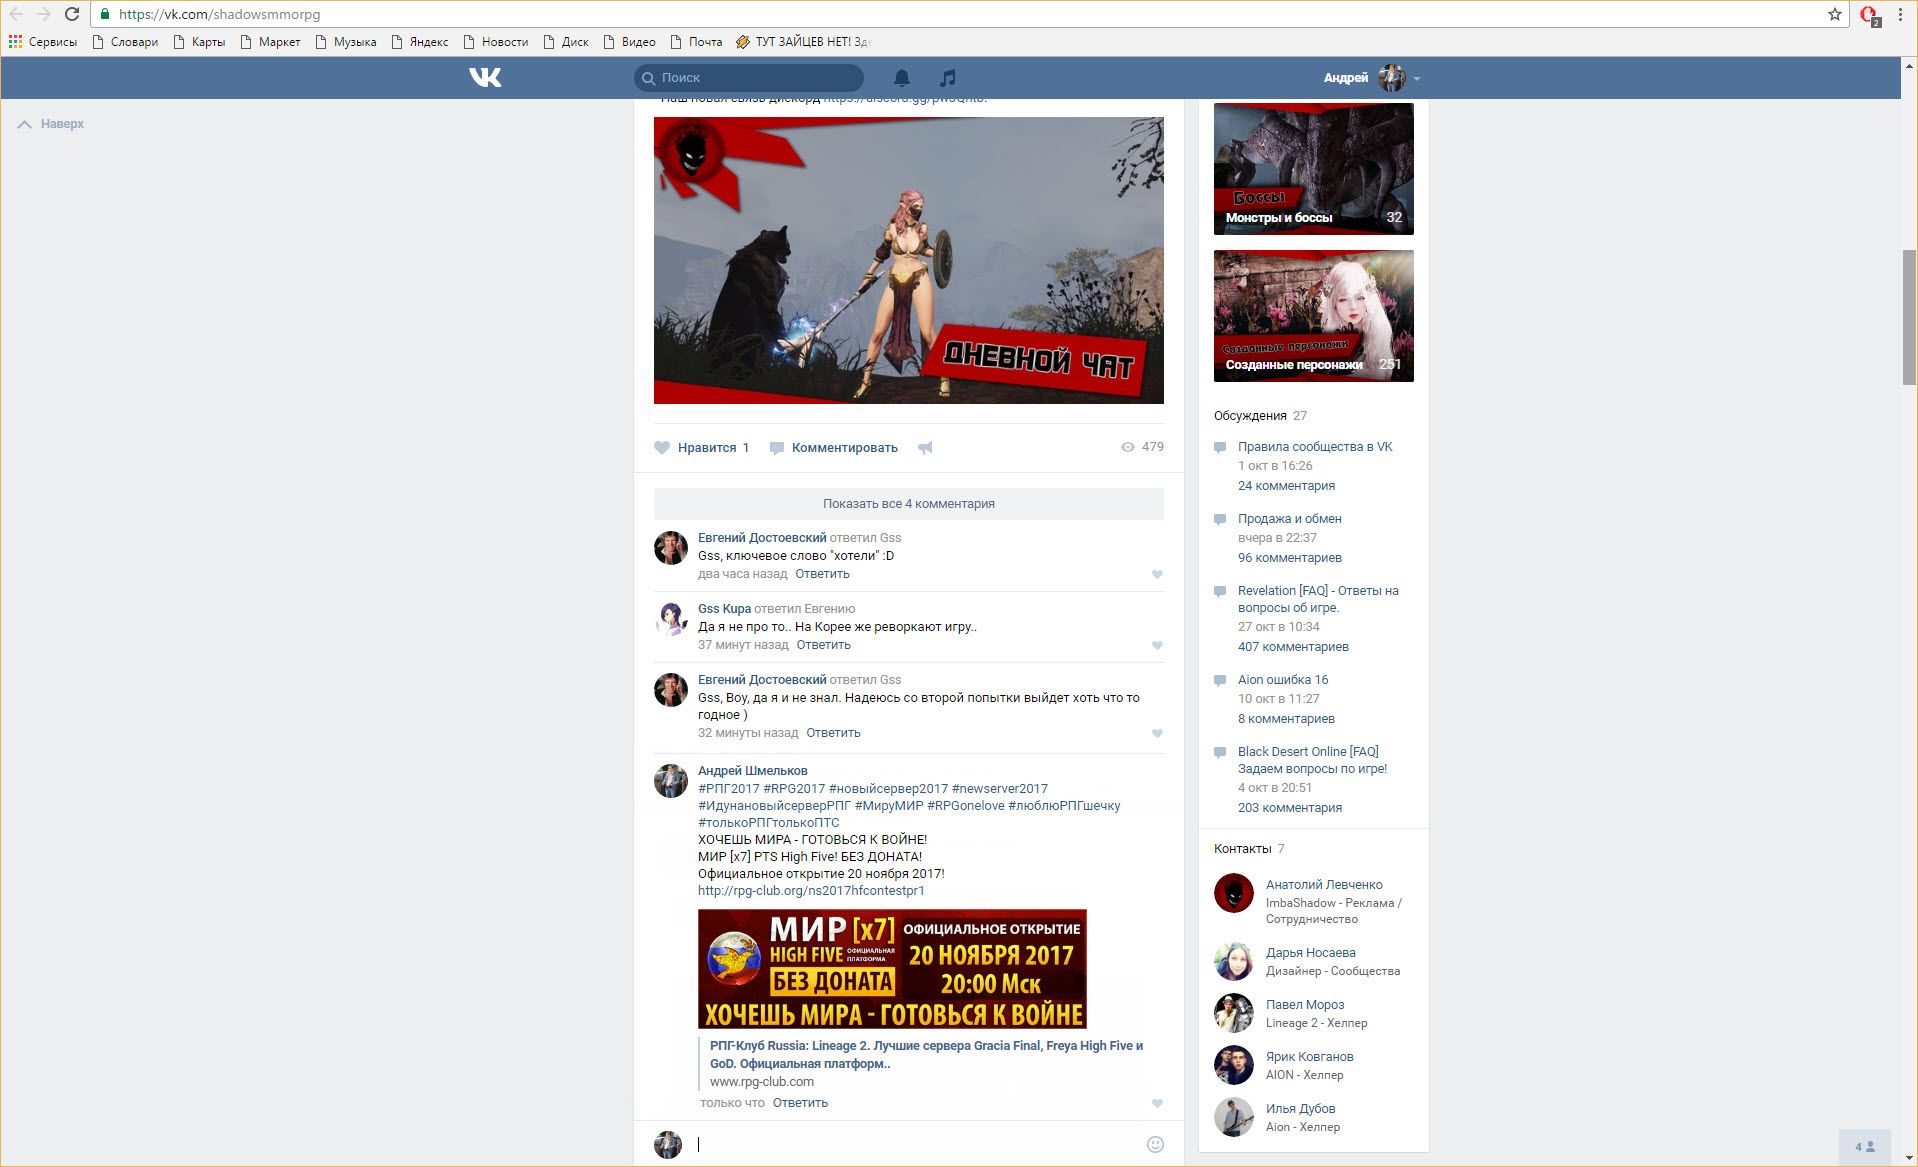Open the notifications bell

[901, 77]
